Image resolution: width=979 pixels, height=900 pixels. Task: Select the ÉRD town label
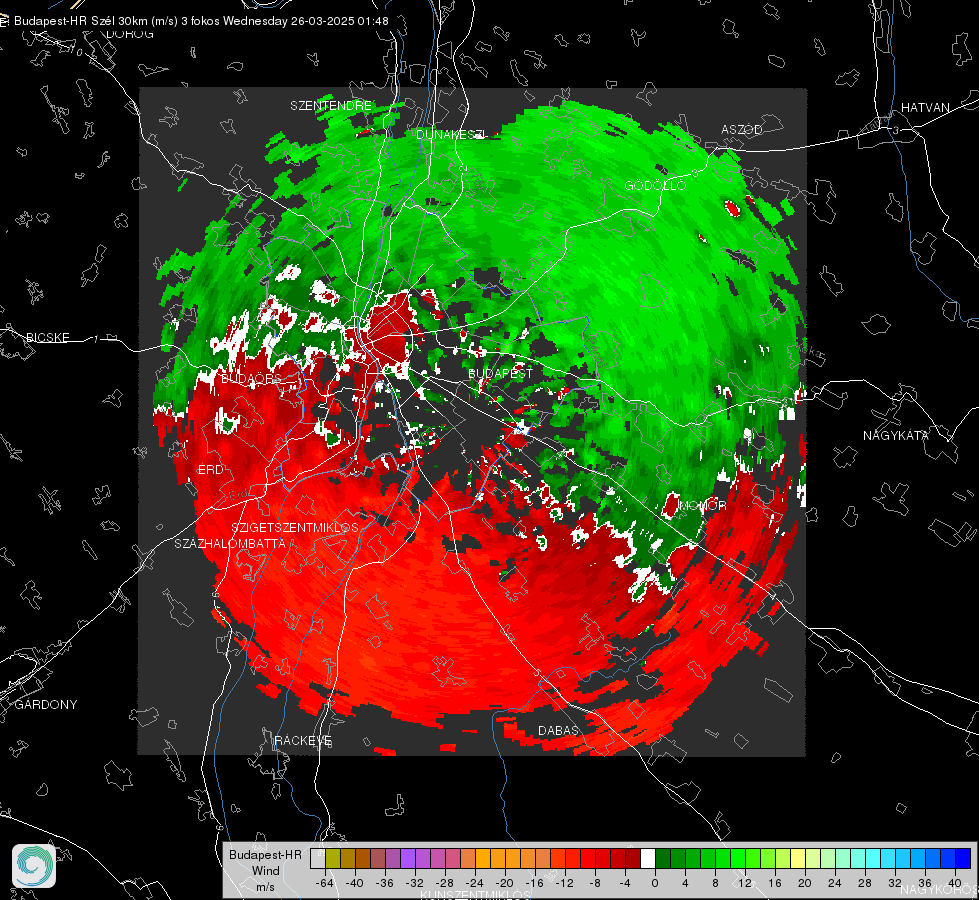tap(210, 470)
